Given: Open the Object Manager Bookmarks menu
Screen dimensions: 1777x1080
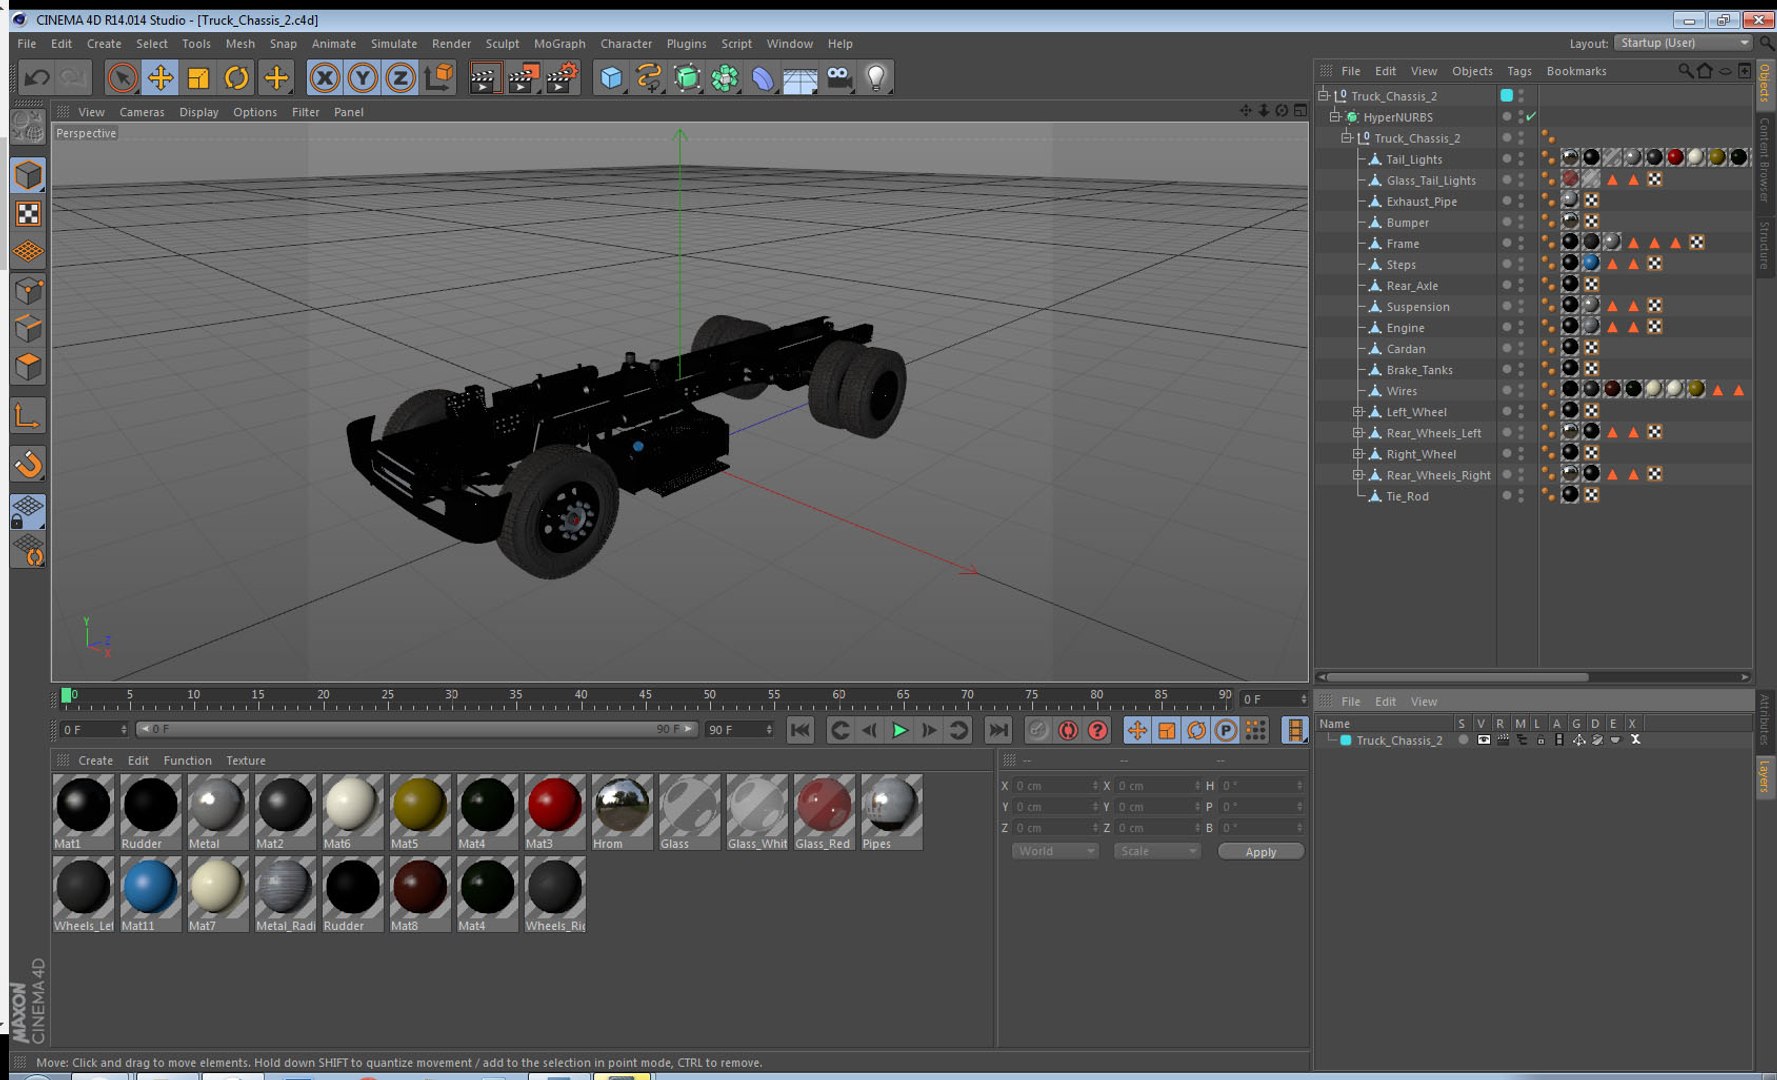Looking at the screenshot, I should [x=1576, y=71].
